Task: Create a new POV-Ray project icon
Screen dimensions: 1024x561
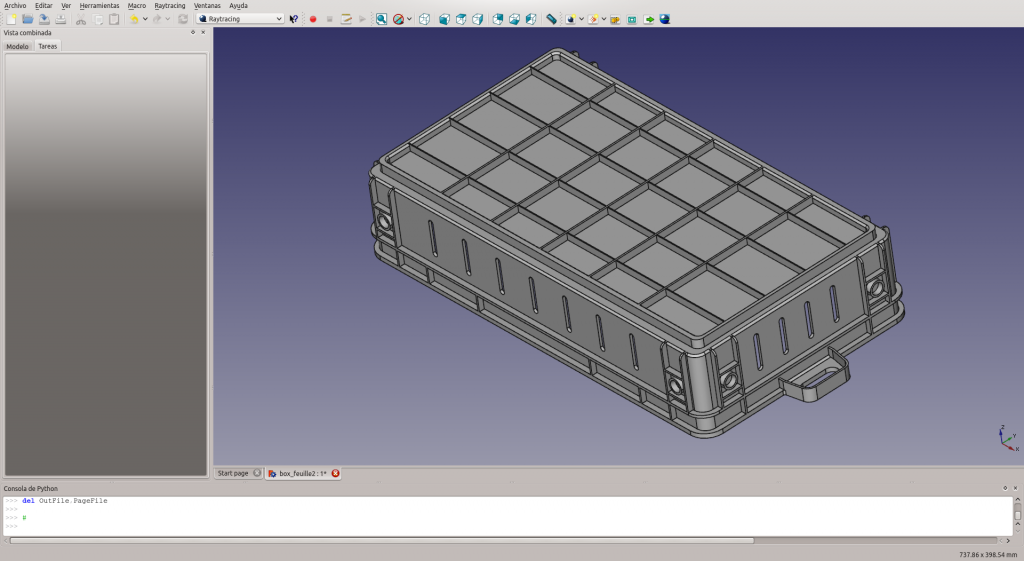Action: [571, 19]
